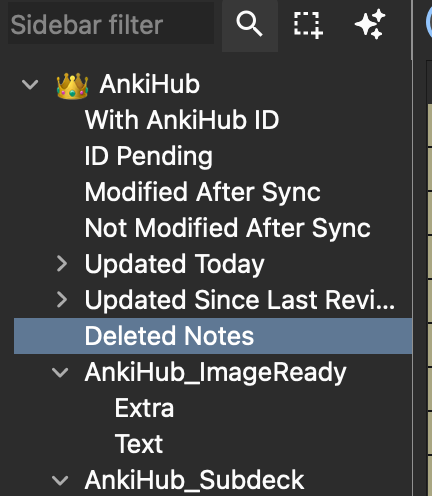Collapse the AnkiHub tree section

tap(30, 84)
